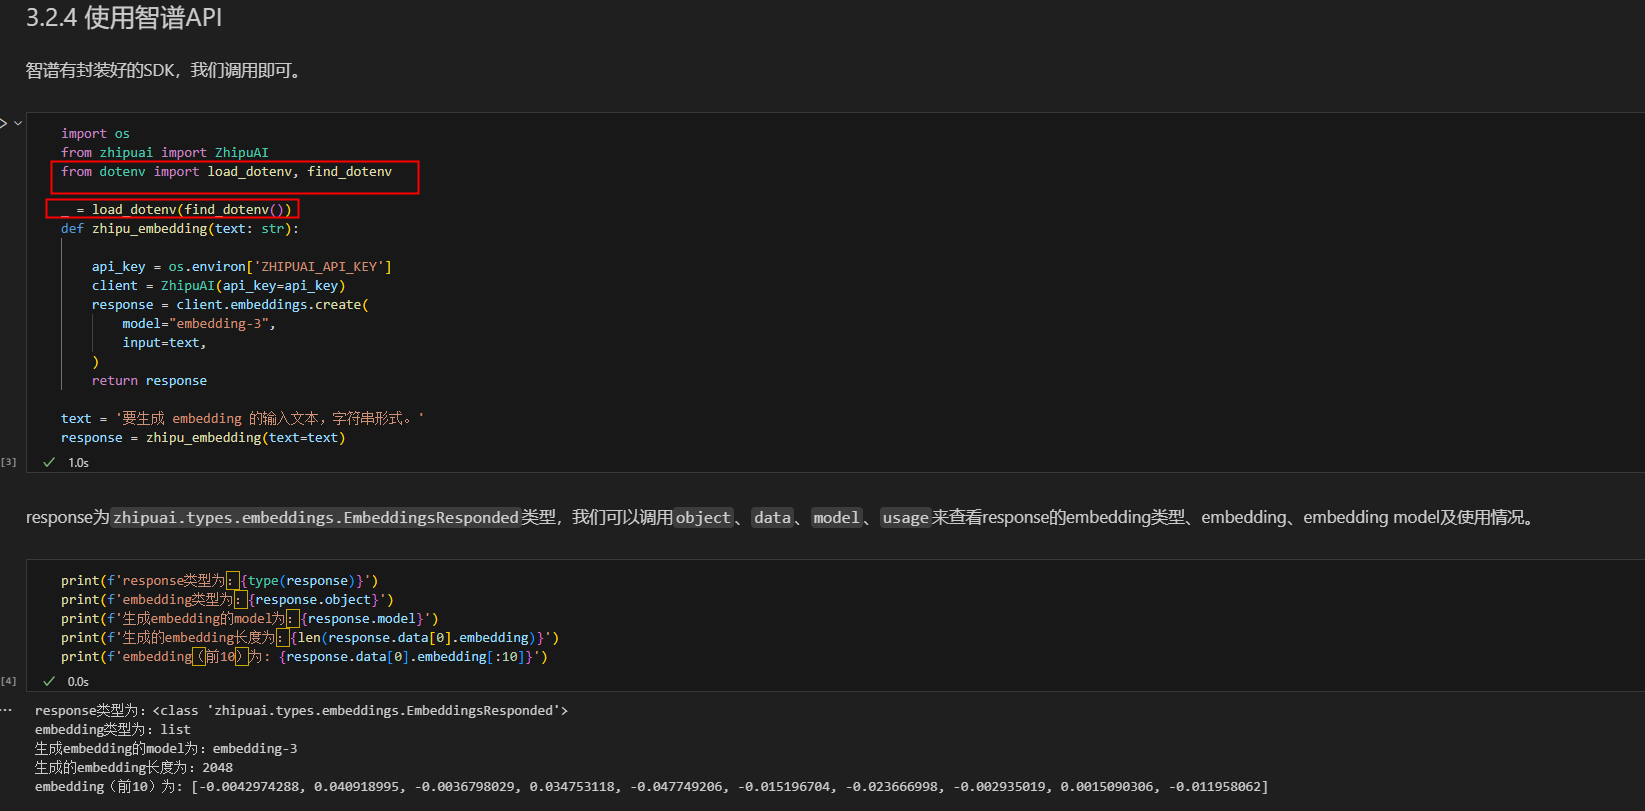This screenshot has width=1645, height=811.
Task: Click the 'ZHIPUAI_API_KEY' string in code
Action: (x=319, y=267)
